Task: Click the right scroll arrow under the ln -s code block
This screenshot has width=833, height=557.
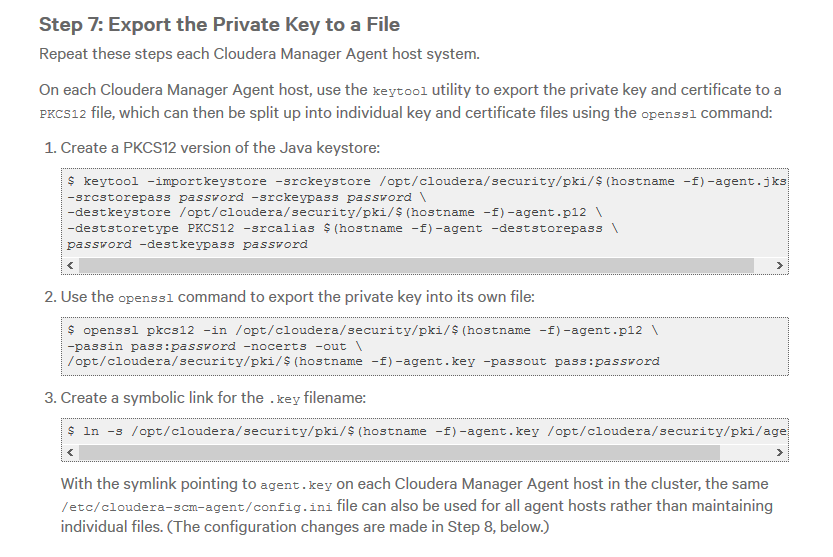Action: coord(781,452)
